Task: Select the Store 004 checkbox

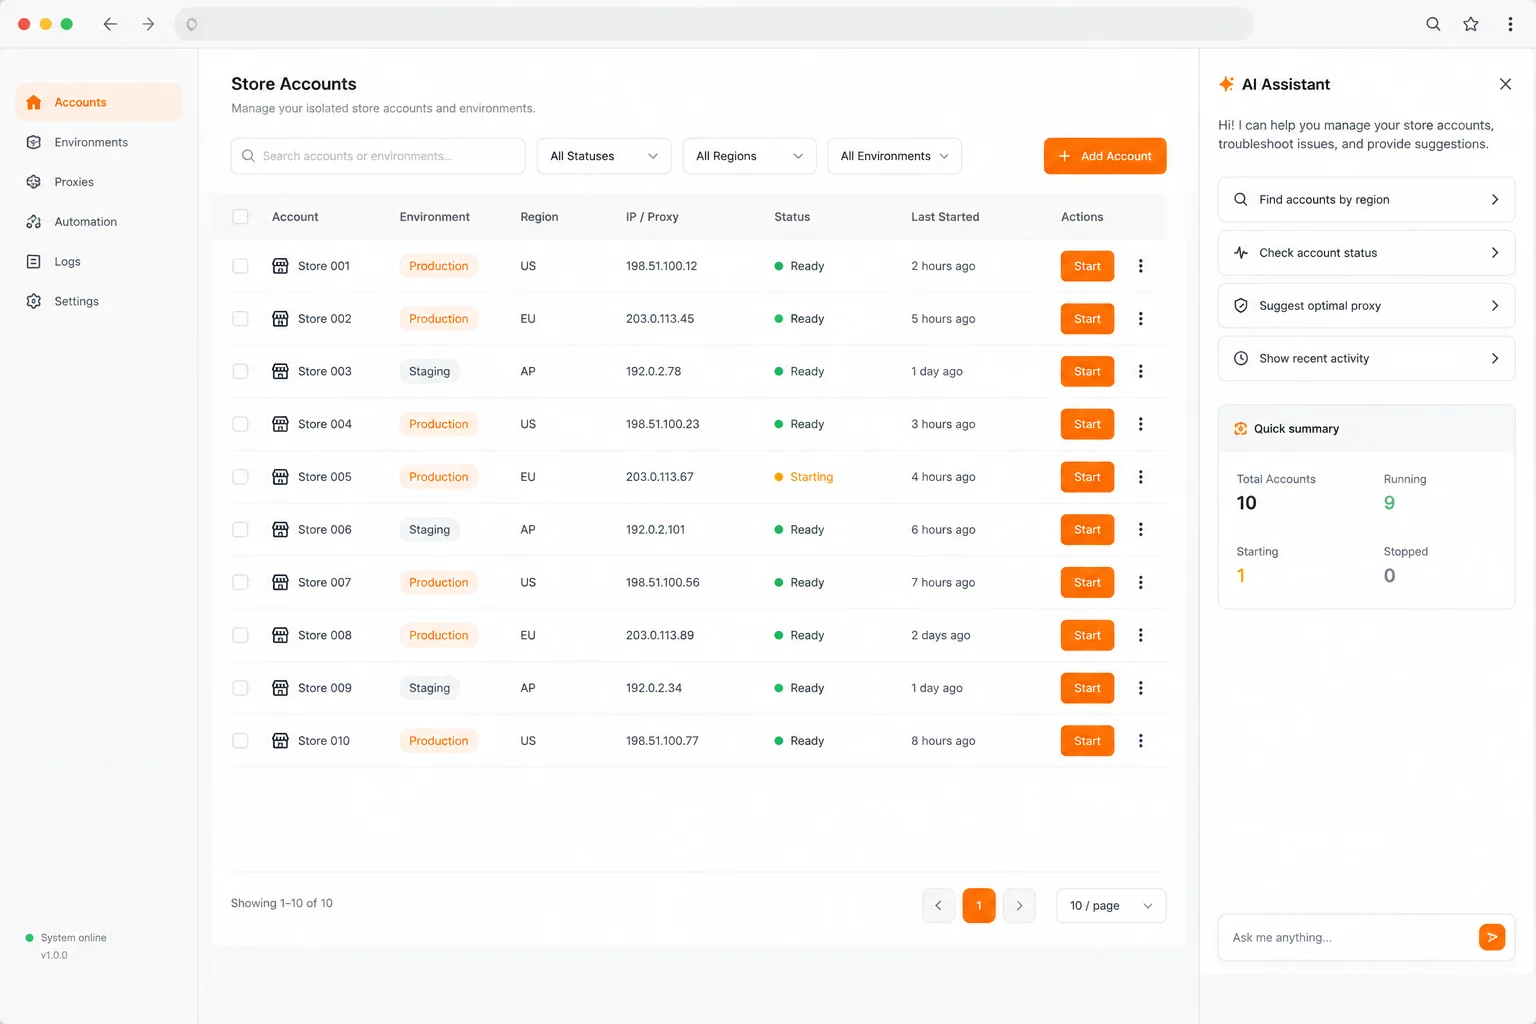Action: (240, 424)
